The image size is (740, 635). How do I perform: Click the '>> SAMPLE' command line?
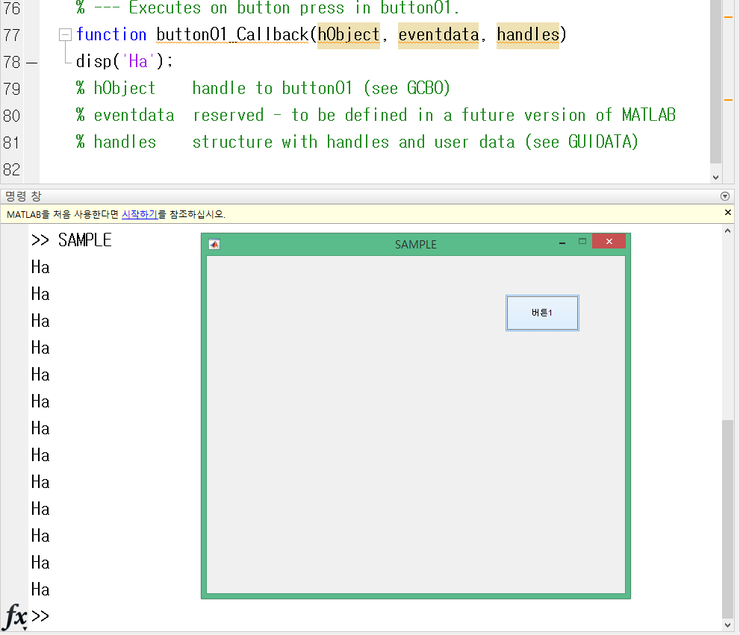click(x=71, y=240)
